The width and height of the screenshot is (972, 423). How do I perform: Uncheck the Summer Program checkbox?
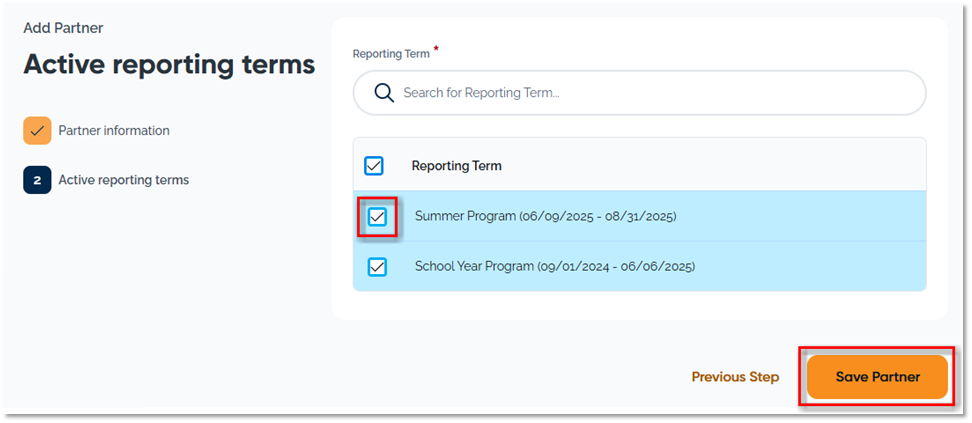(377, 216)
